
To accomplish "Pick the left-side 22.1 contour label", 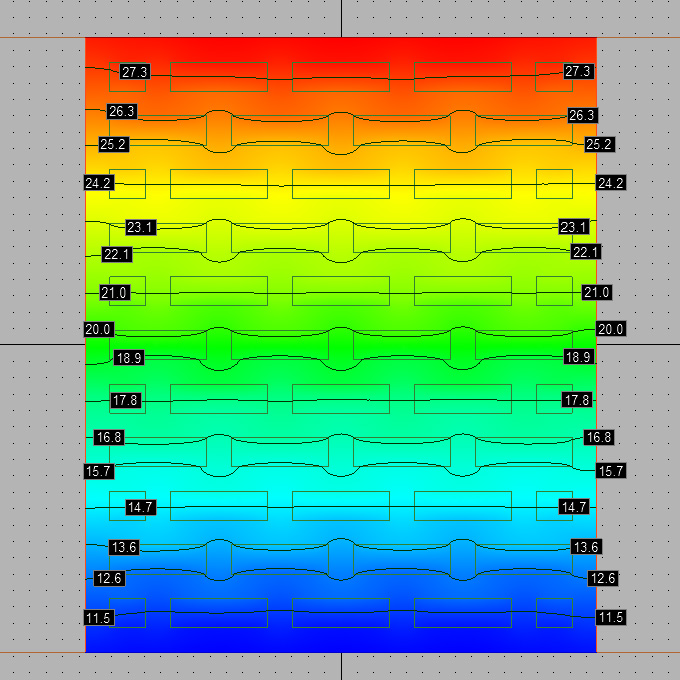I will [x=117, y=254].
